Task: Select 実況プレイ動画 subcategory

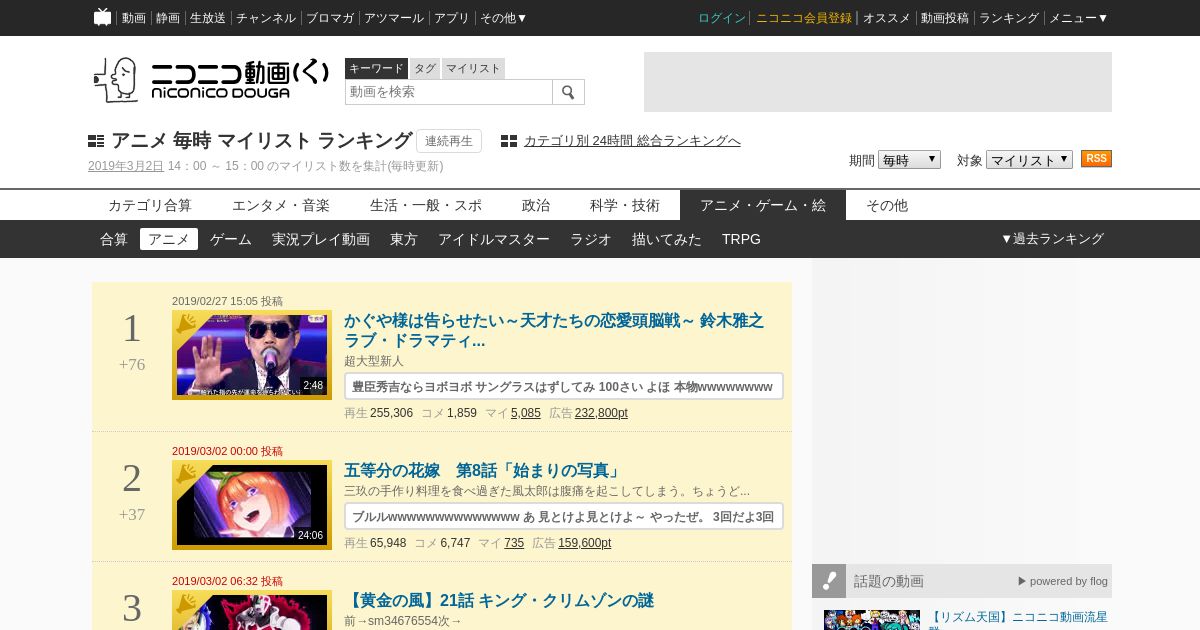Action: click(x=321, y=239)
